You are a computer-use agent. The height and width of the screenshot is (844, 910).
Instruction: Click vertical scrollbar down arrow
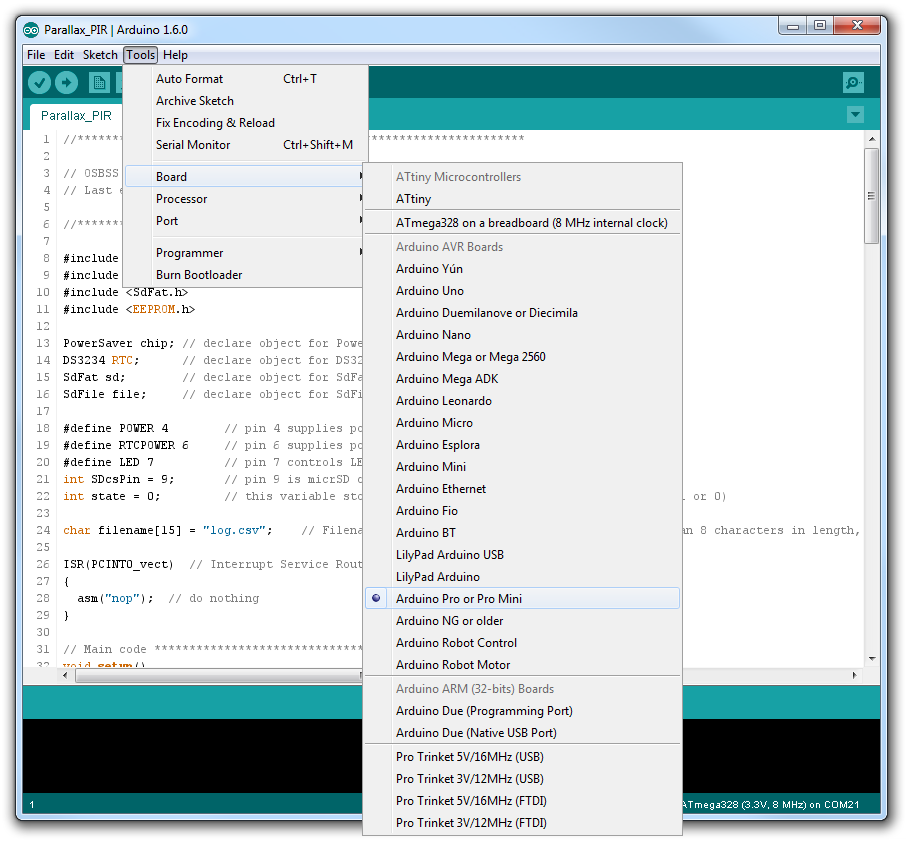[x=872, y=659]
